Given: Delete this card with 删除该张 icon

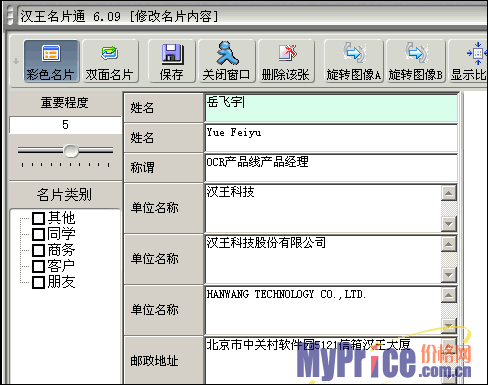Looking at the screenshot, I should point(286,61).
